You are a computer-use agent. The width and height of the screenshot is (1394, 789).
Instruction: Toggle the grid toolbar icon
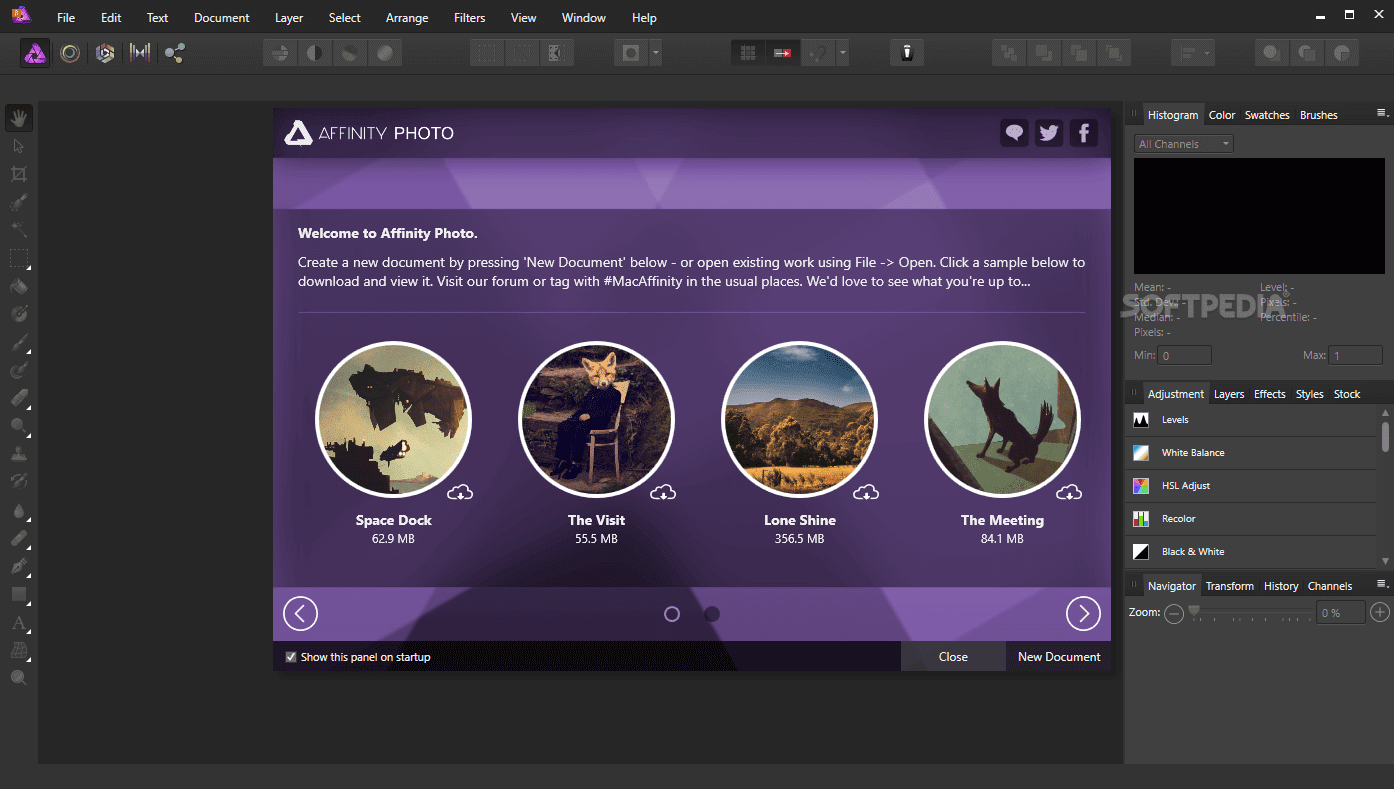[x=747, y=53]
